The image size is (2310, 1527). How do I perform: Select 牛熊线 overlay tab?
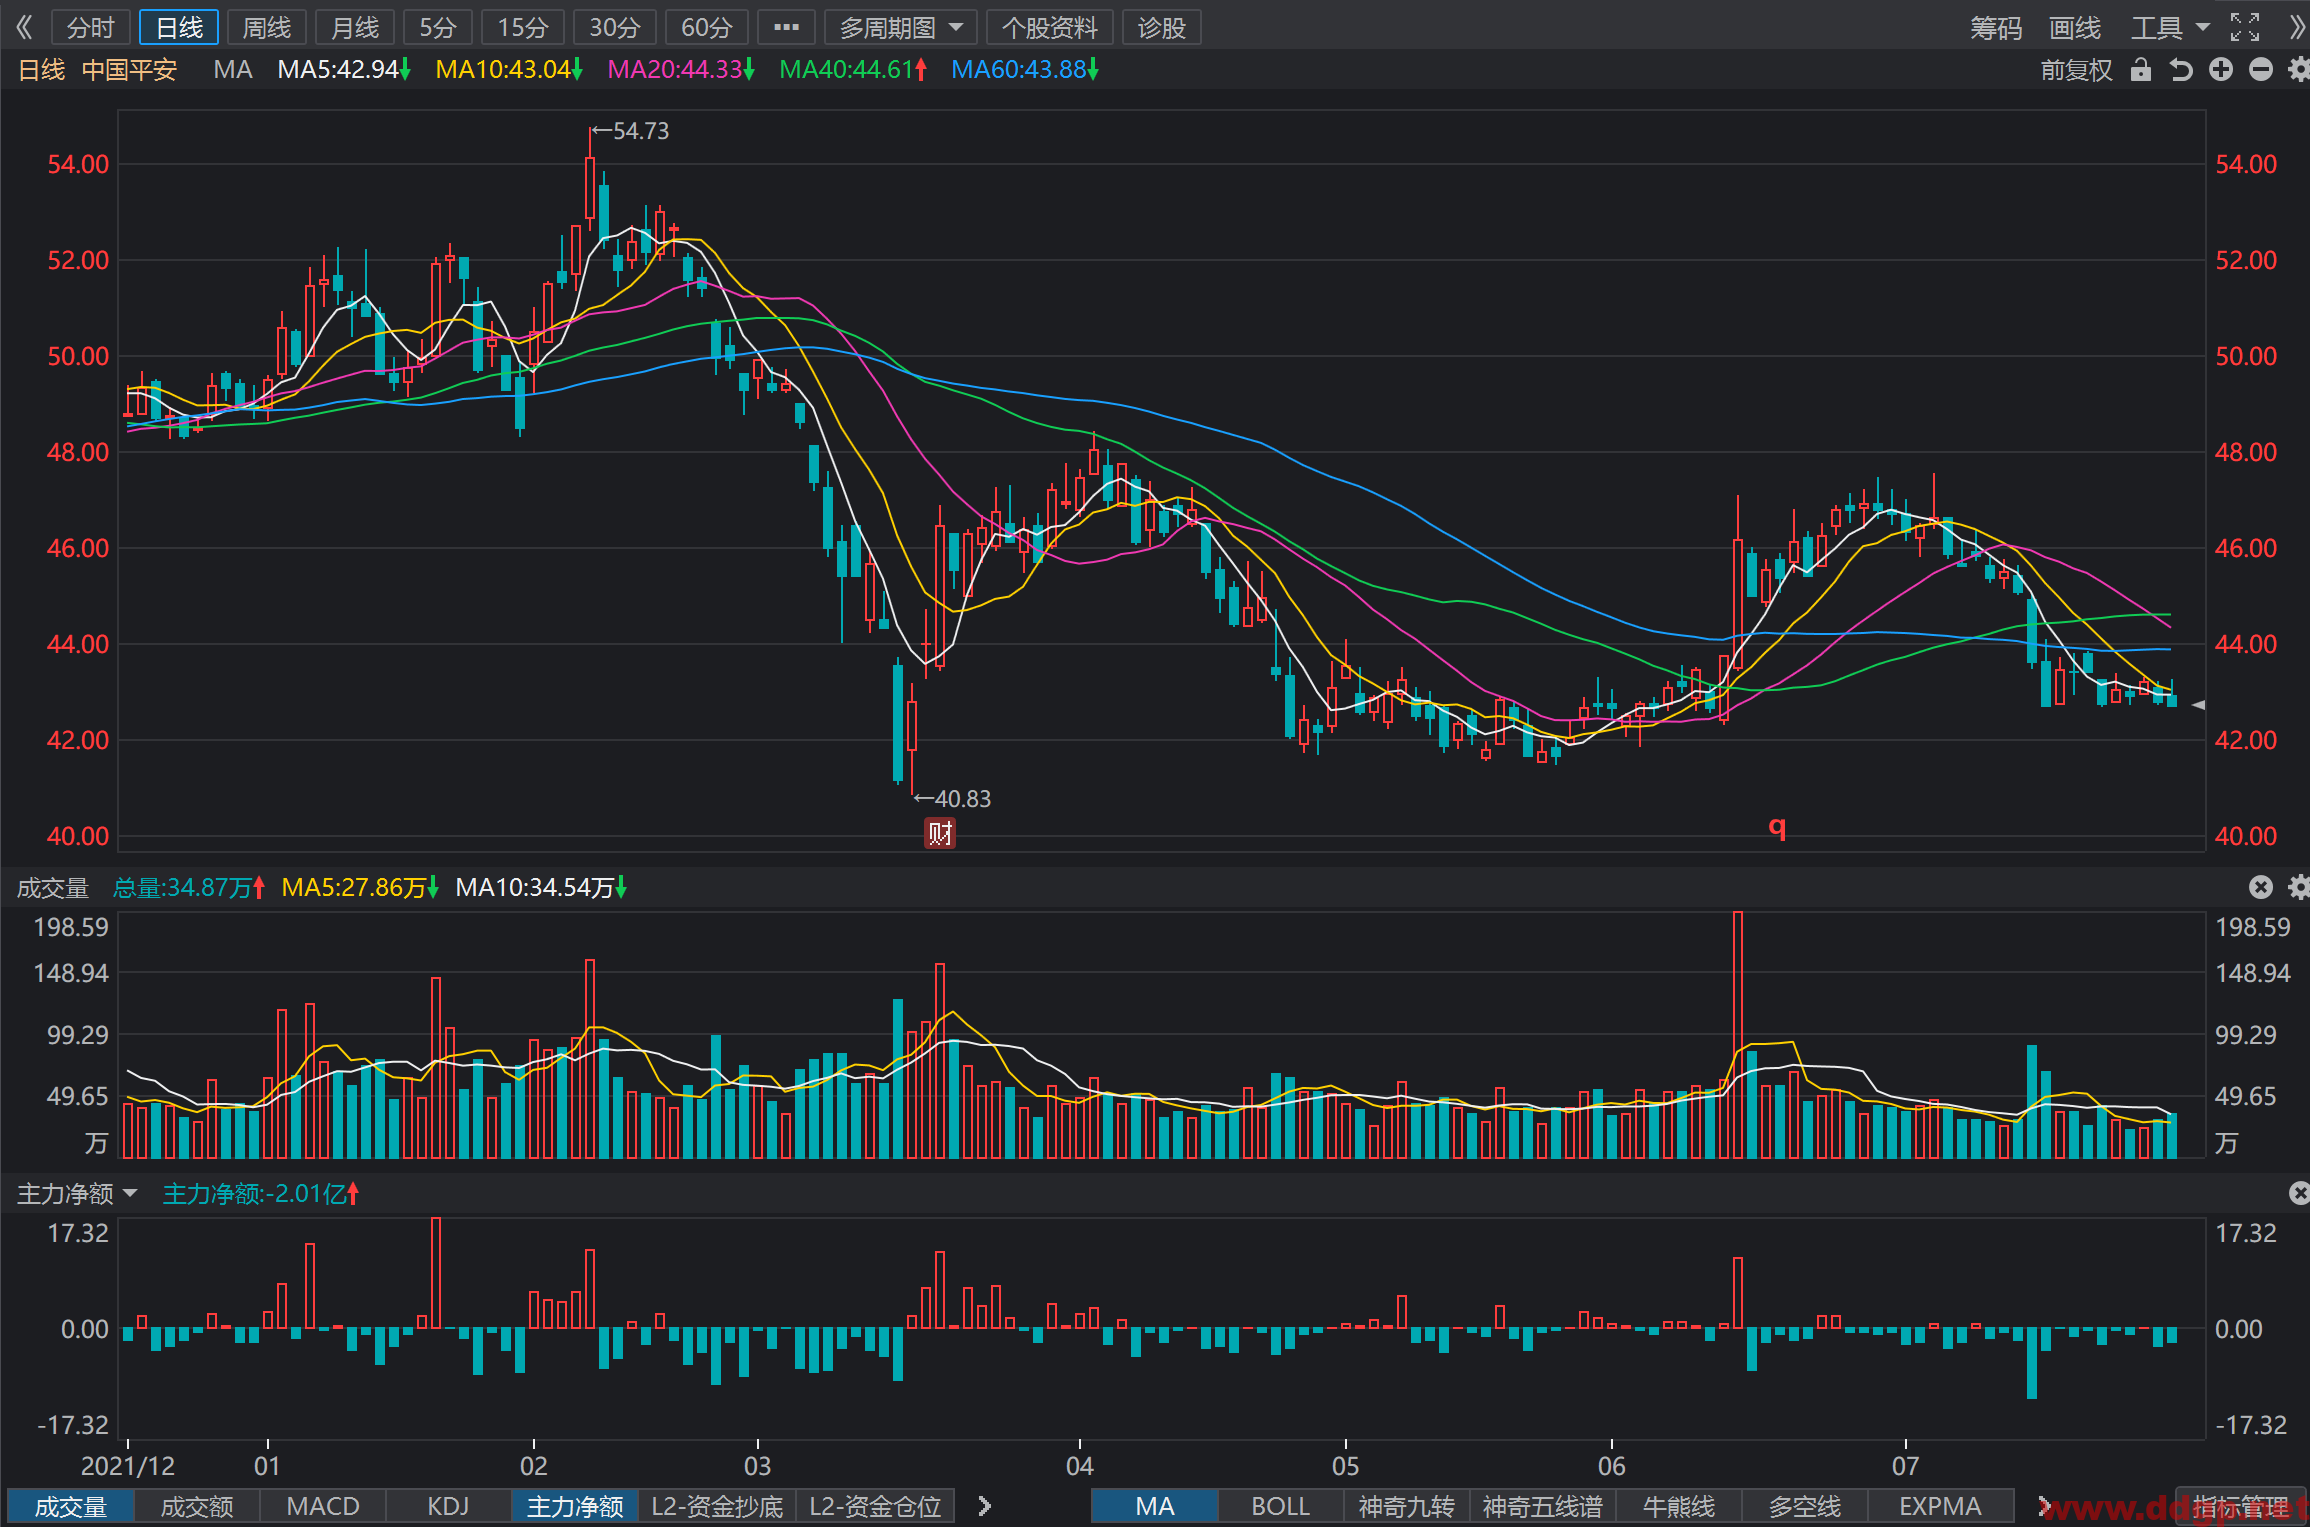(x=1679, y=1506)
